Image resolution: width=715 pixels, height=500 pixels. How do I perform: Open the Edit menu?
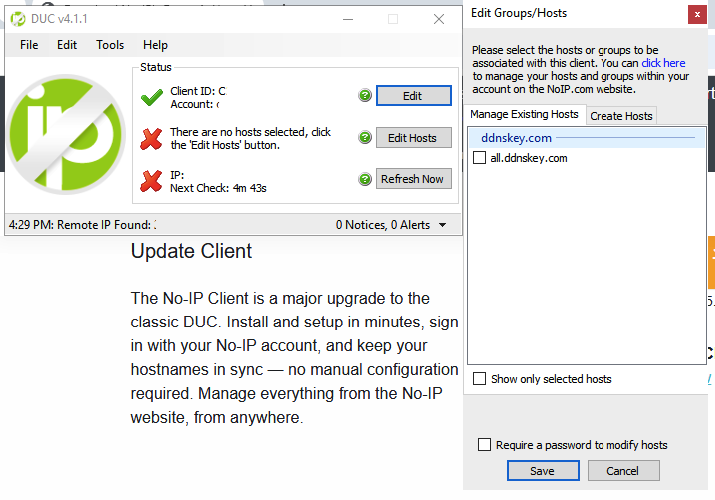(67, 45)
